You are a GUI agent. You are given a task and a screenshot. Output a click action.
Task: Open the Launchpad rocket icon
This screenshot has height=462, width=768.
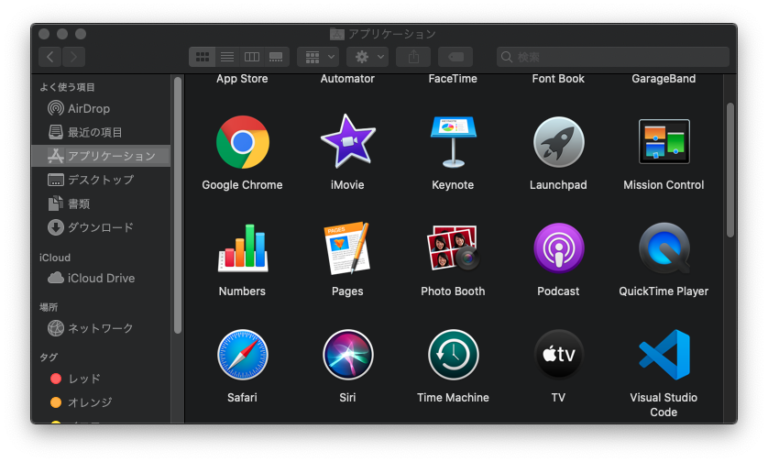pyautogui.click(x=558, y=142)
